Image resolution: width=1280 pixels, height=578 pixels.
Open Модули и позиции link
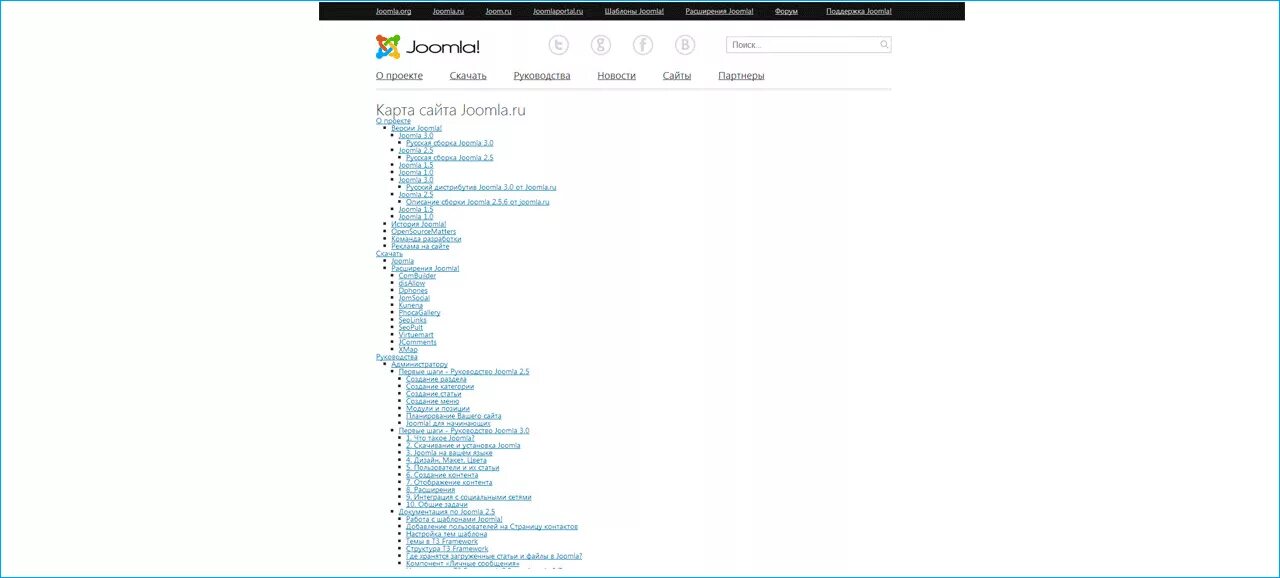click(438, 409)
